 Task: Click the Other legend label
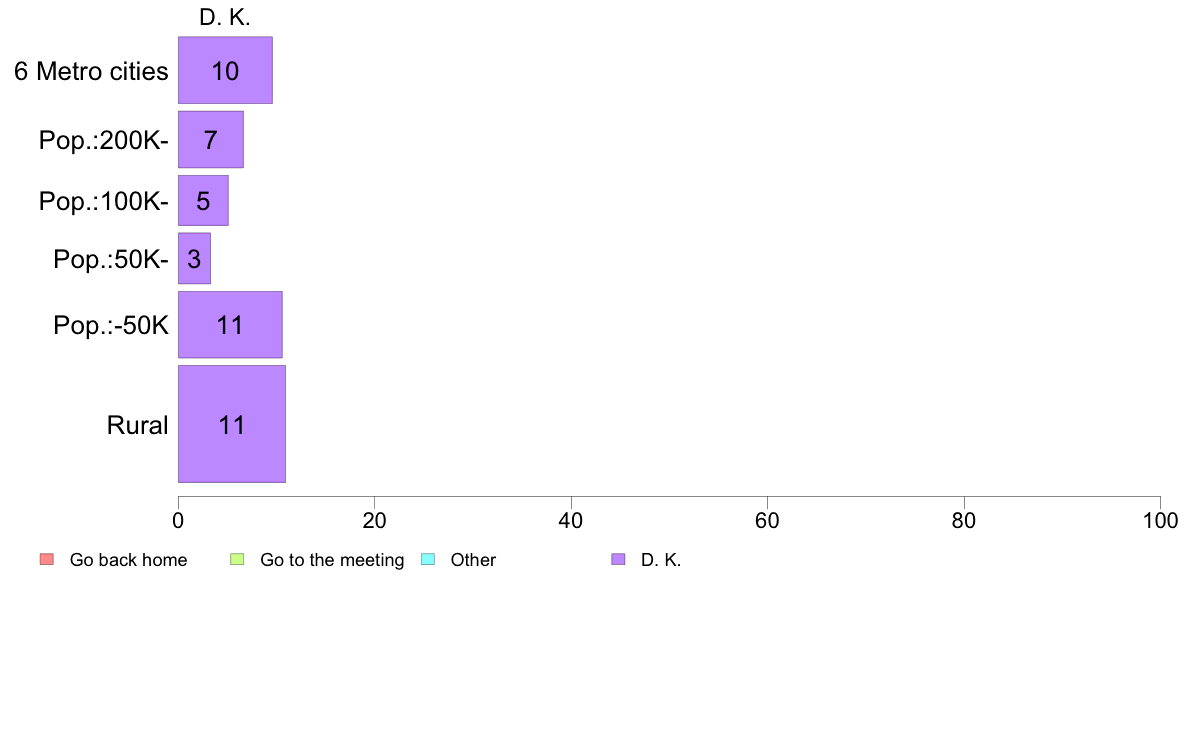click(x=473, y=560)
